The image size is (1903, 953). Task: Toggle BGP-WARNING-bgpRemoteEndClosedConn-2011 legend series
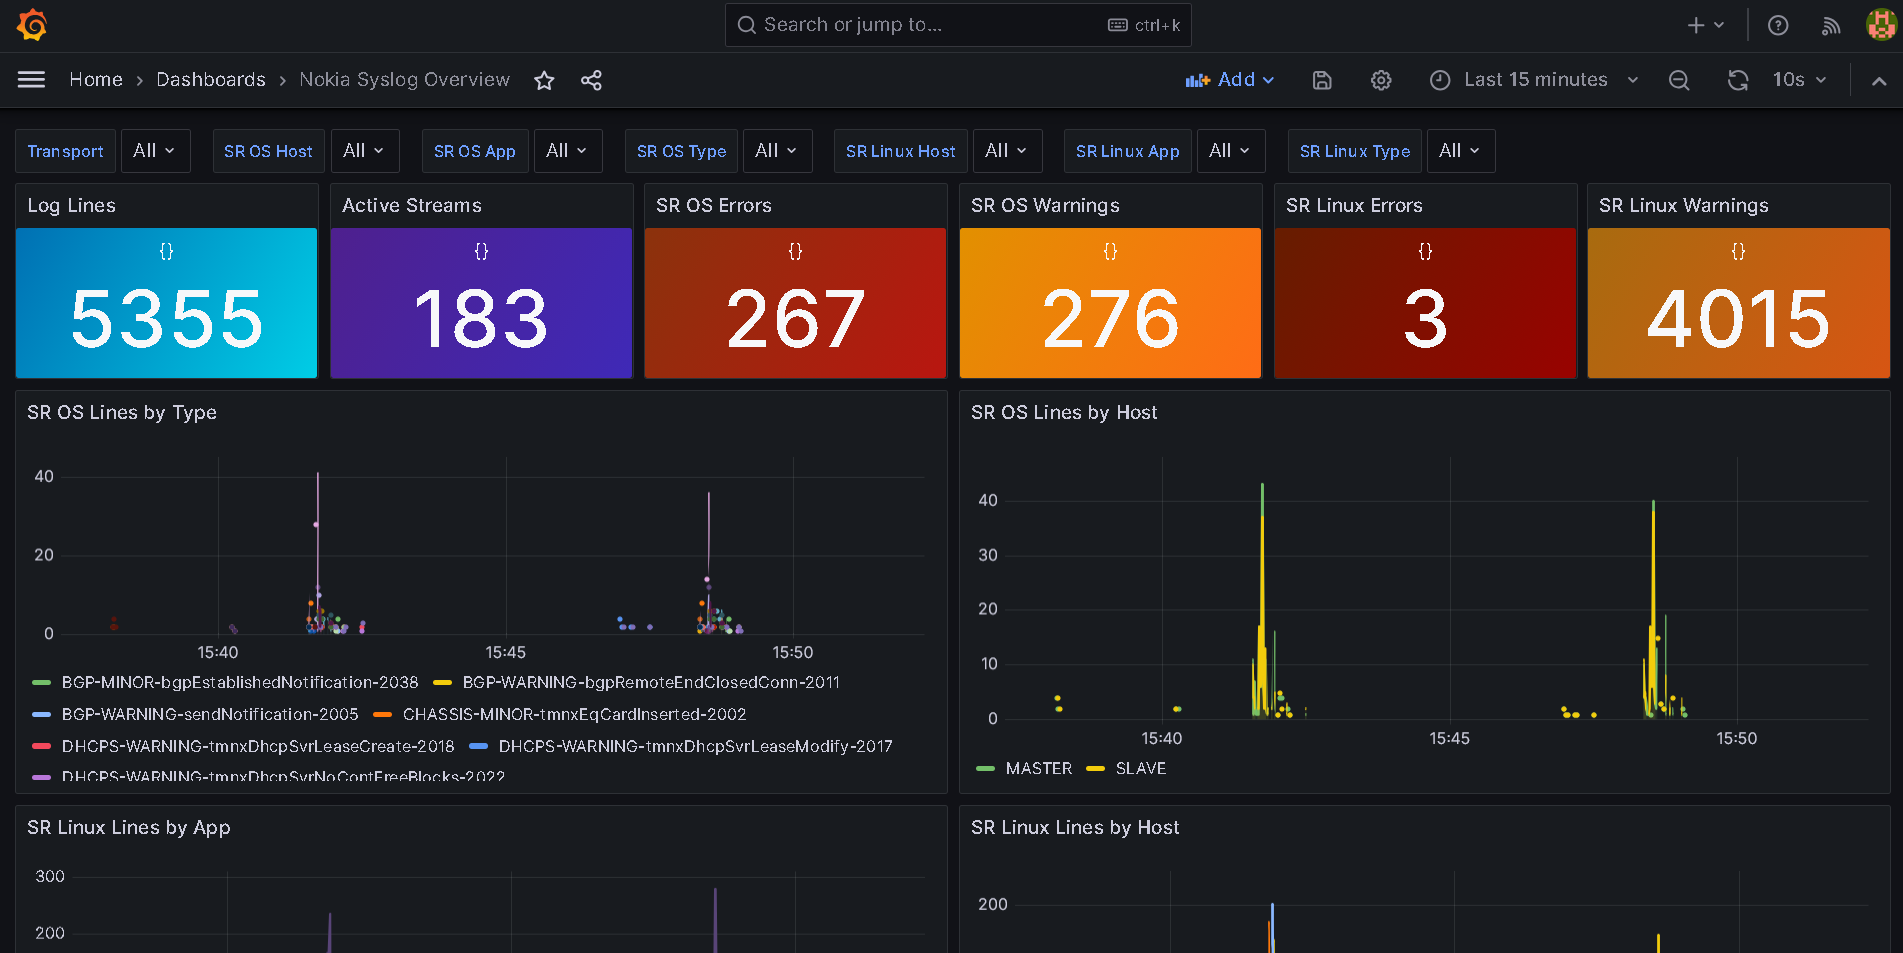651,682
